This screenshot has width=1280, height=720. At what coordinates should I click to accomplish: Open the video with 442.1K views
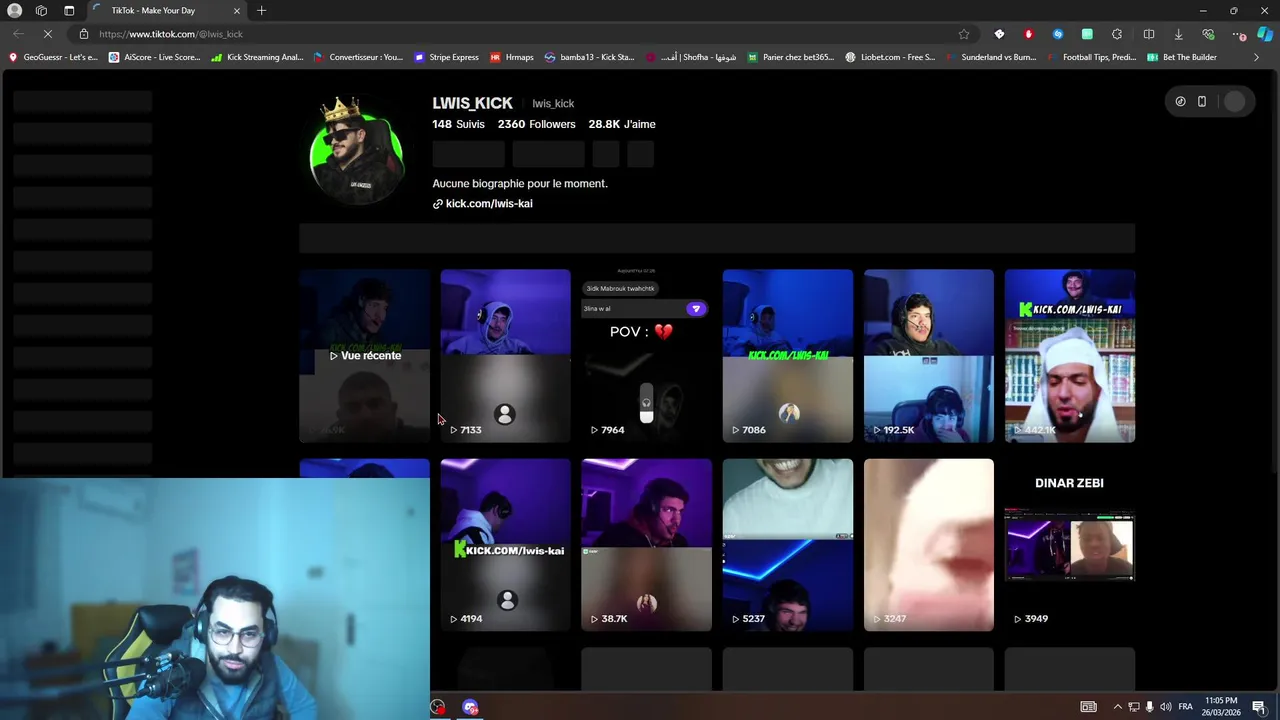click(x=1069, y=355)
